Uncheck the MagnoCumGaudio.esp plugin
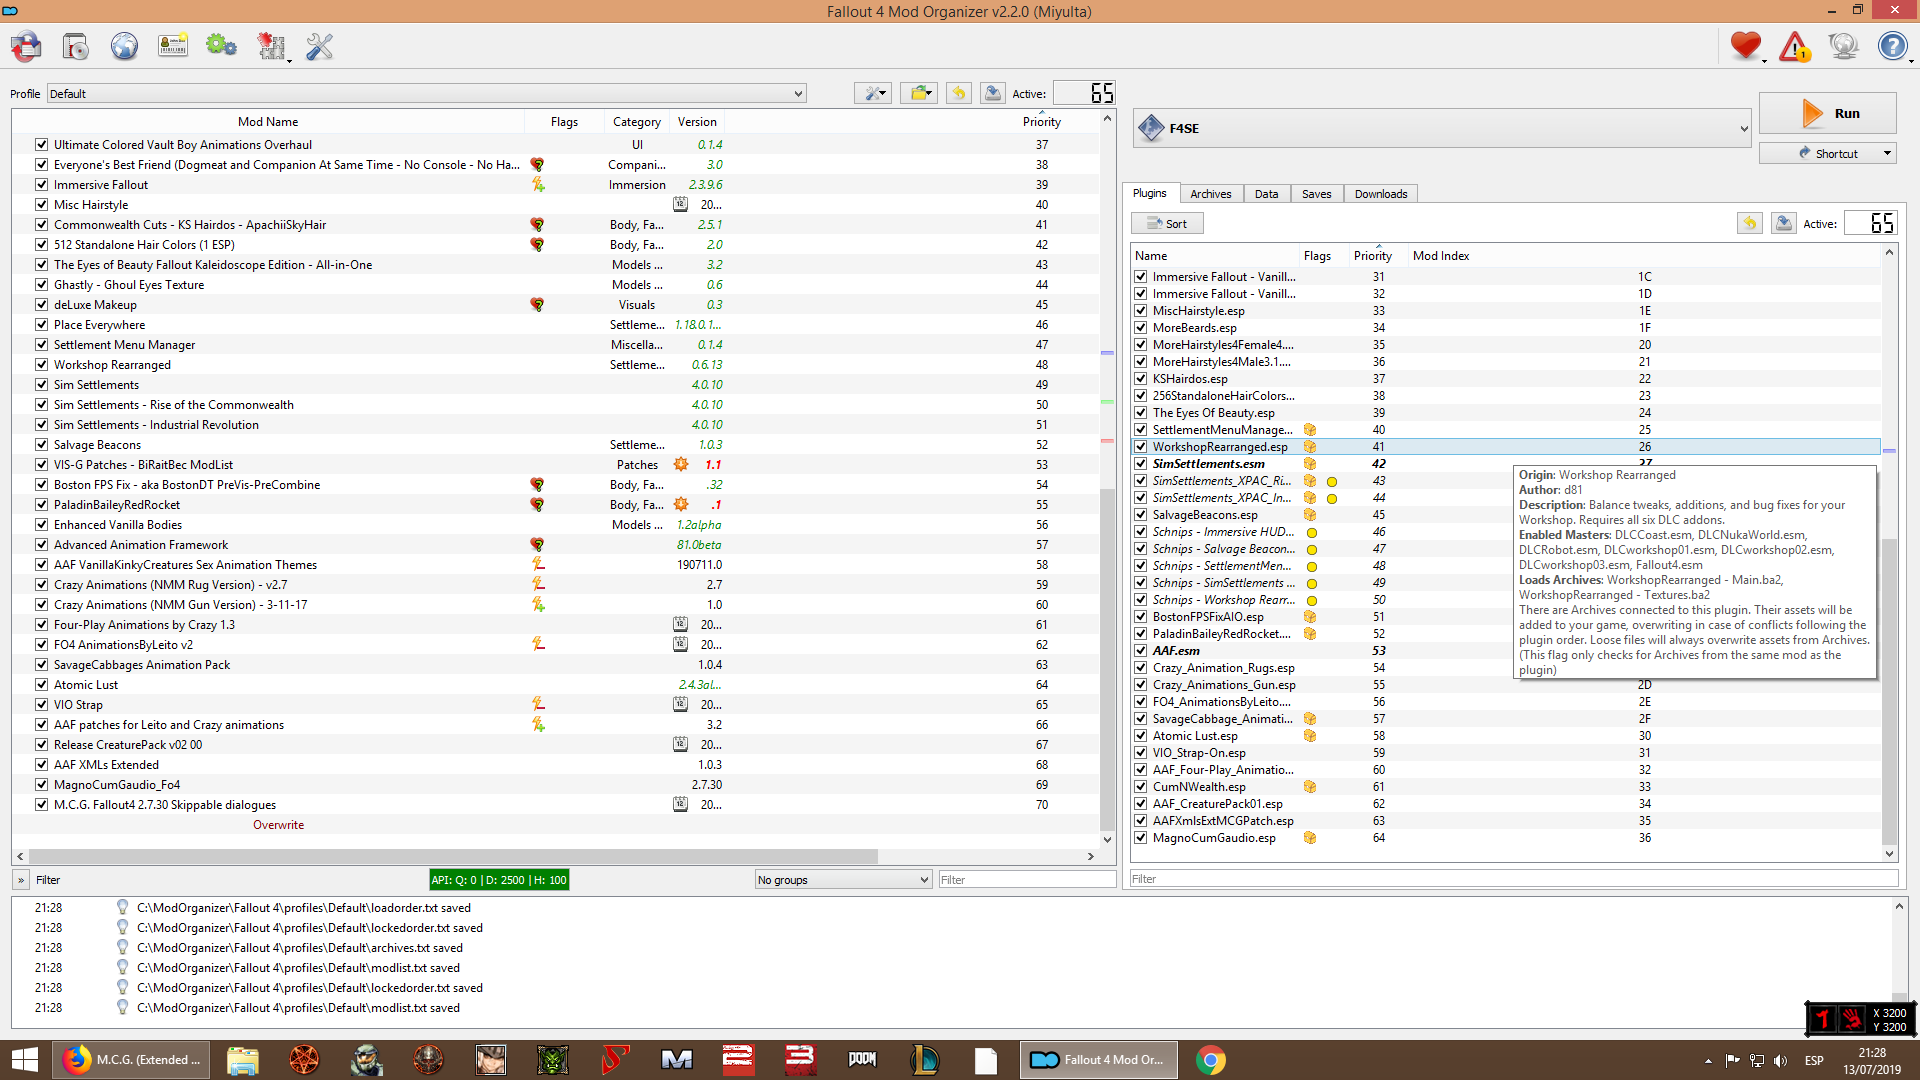The image size is (1920, 1080). 1140,837
